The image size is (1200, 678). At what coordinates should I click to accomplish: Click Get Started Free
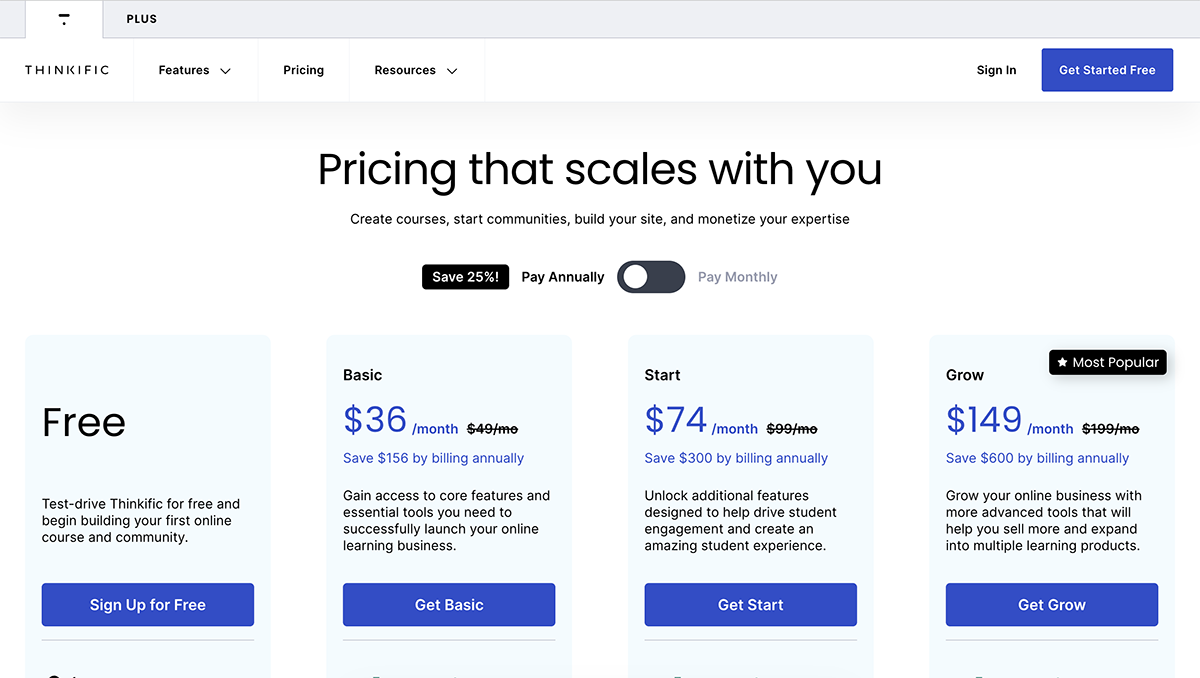coord(1107,70)
